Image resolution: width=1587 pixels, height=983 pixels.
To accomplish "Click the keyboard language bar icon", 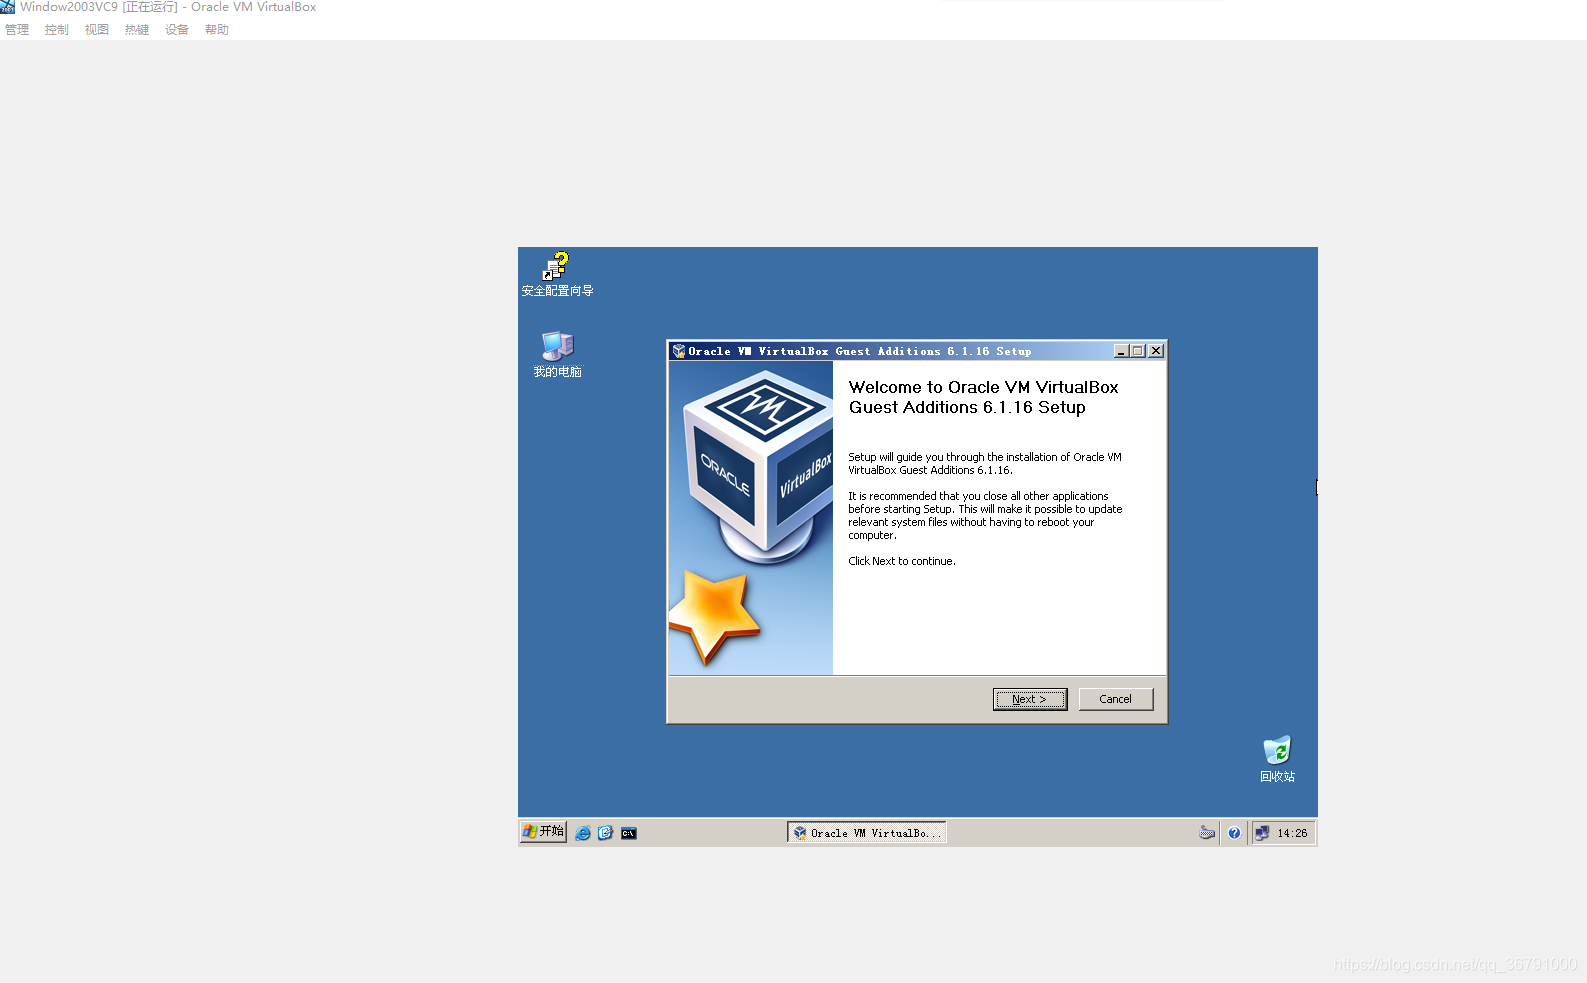I will 1207,833.
